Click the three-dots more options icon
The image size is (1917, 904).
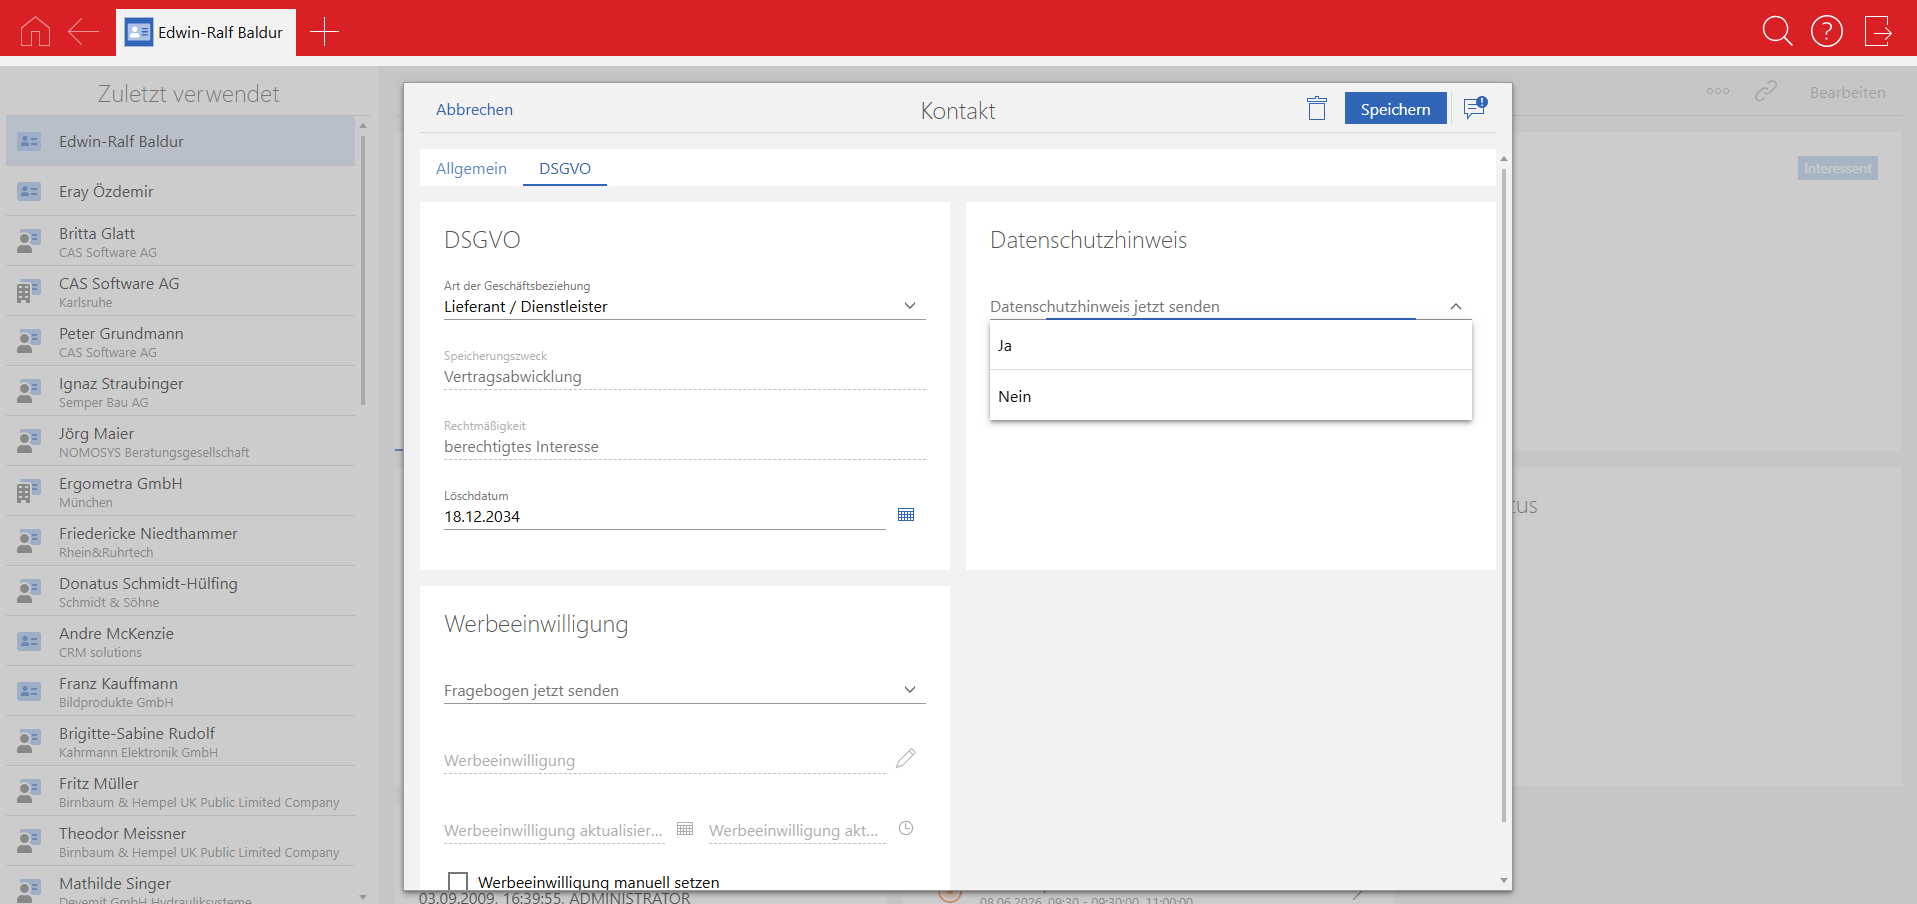(x=1718, y=91)
